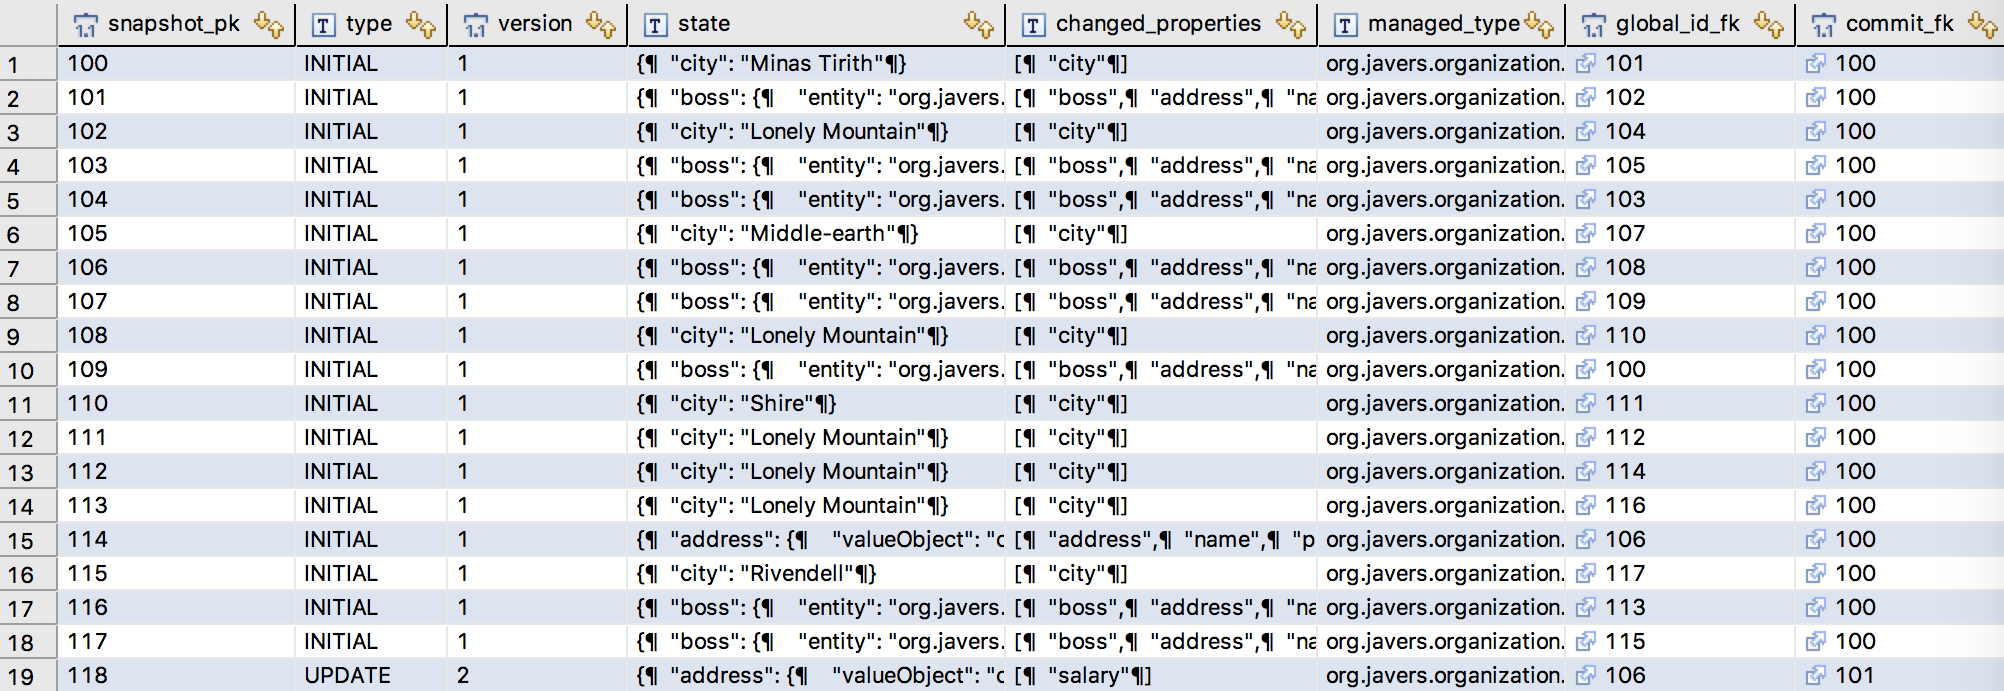Select the state "address" cell in the UPDATE row
Viewport: 2004px width, 691px height.
coord(817,676)
